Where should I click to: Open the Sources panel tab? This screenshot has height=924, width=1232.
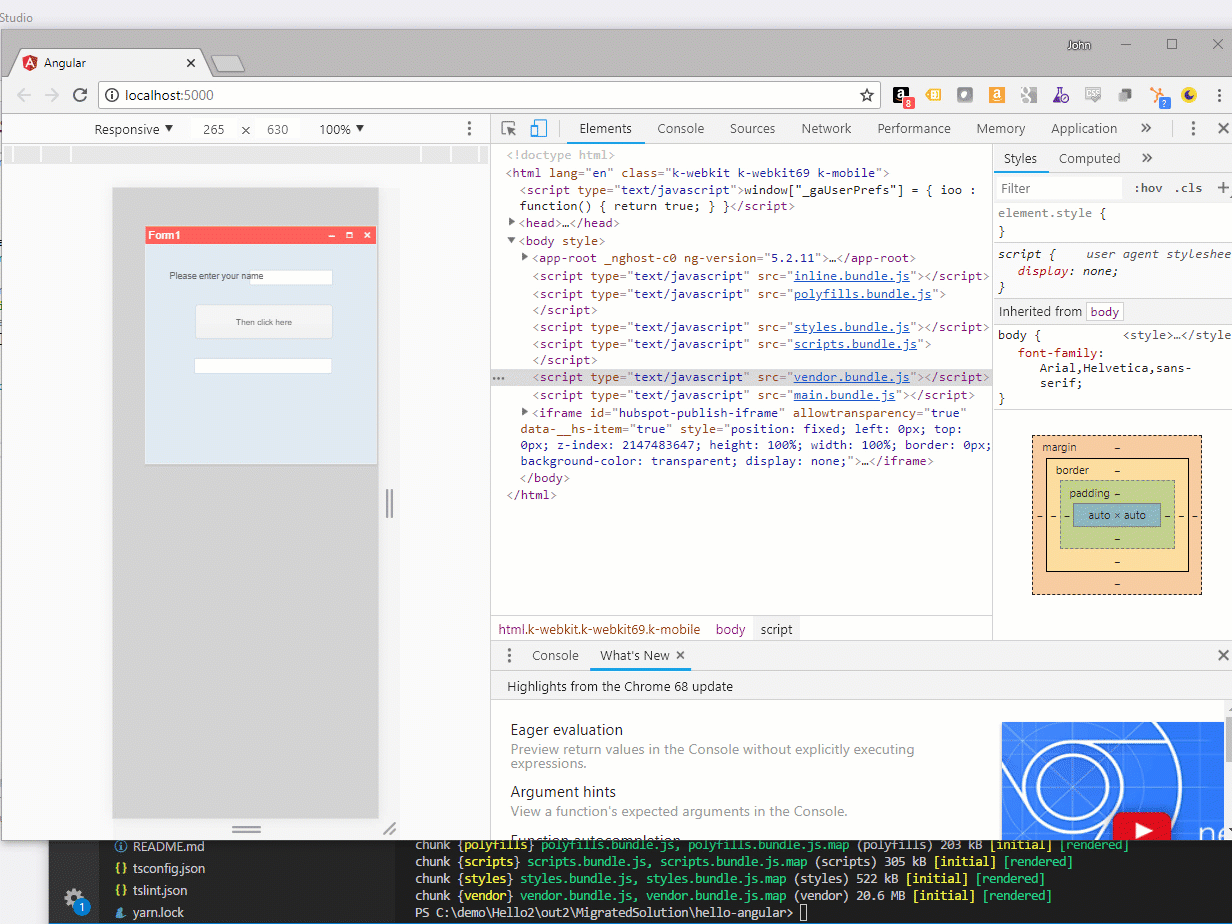pyautogui.click(x=753, y=128)
